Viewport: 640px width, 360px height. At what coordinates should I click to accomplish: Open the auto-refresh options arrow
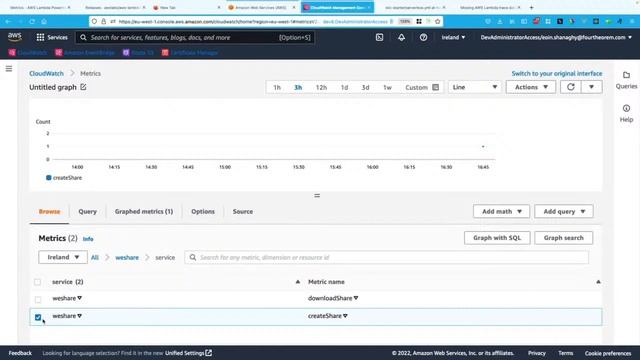[591, 87]
